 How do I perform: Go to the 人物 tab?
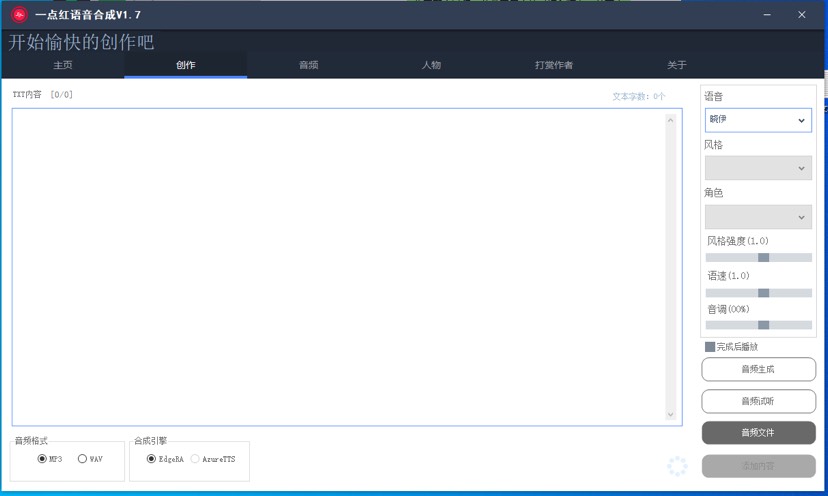[x=431, y=65]
